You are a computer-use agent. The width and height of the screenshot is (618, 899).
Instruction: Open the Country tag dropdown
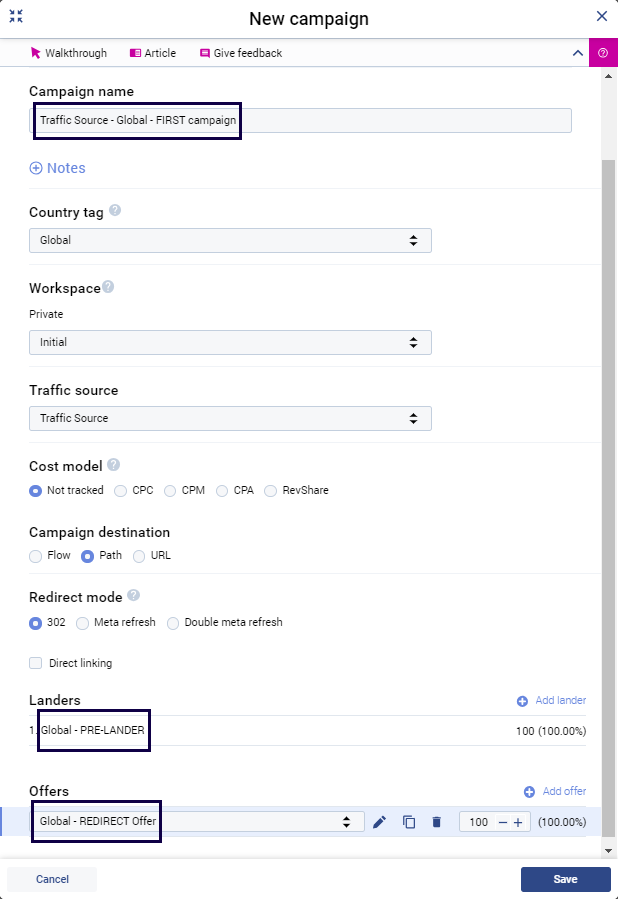pyautogui.click(x=230, y=240)
